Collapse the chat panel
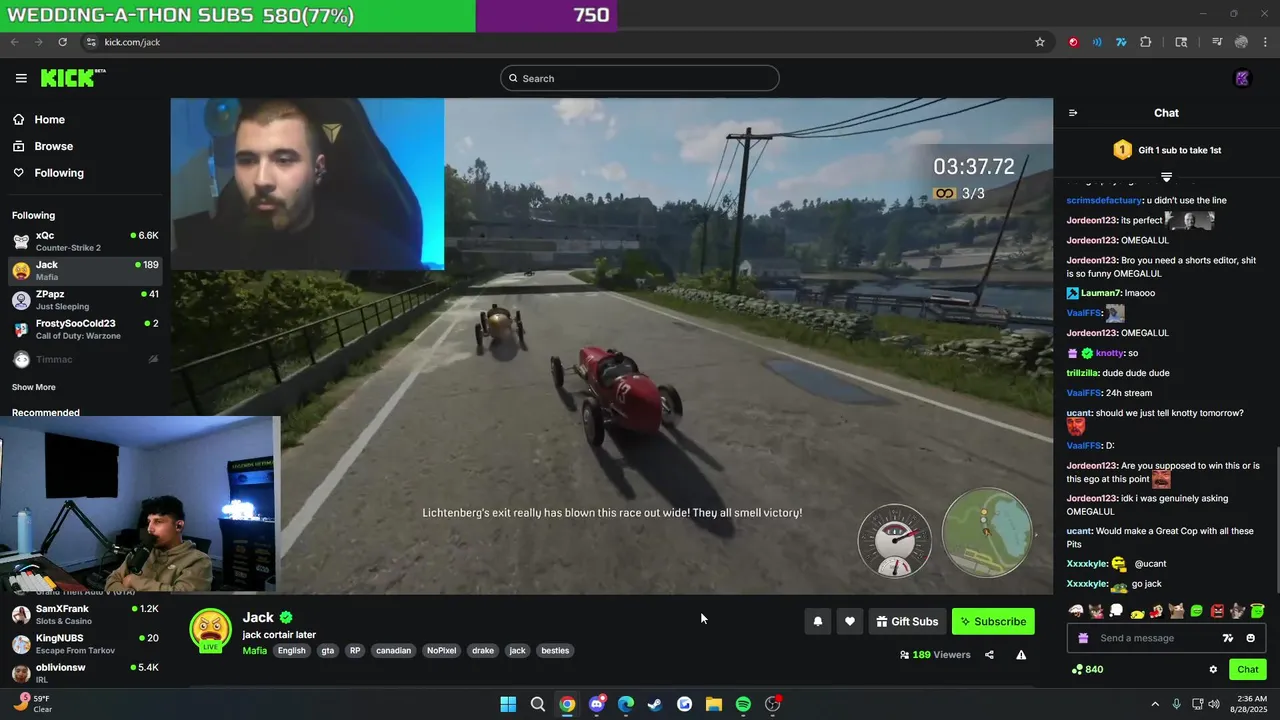 coord(1073,113)
